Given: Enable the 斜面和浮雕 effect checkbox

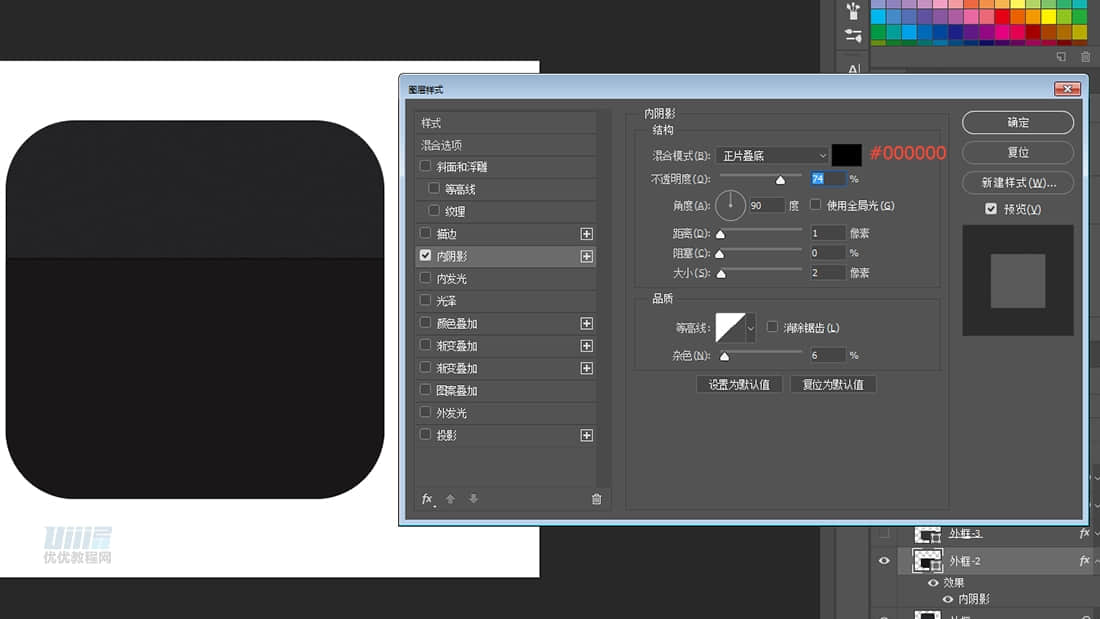Looking at the screenshot, I should pos(425,166).
